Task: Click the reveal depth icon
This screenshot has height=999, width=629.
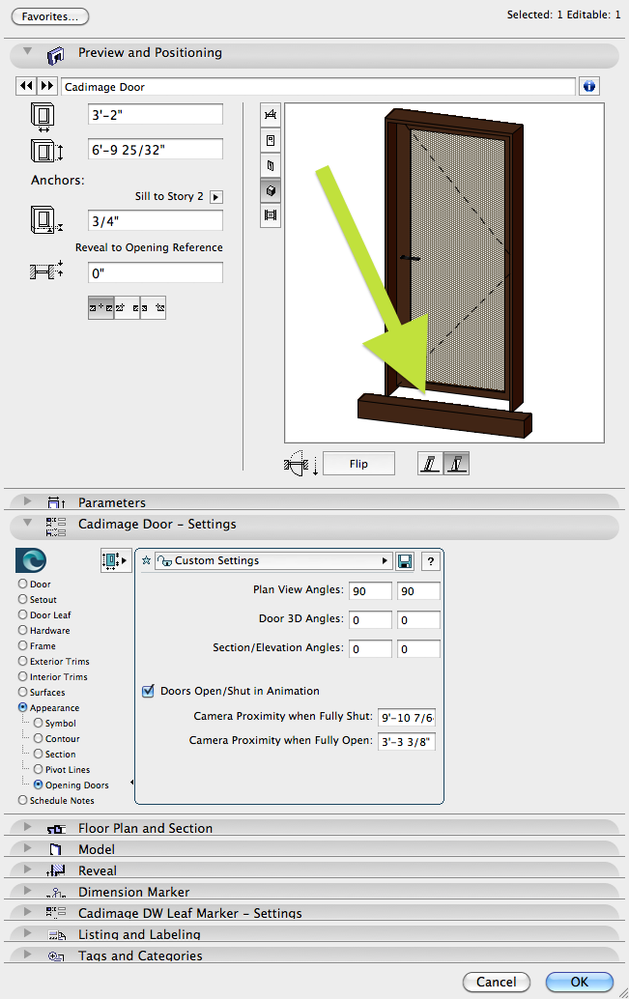Action: [x=47, y=271]
